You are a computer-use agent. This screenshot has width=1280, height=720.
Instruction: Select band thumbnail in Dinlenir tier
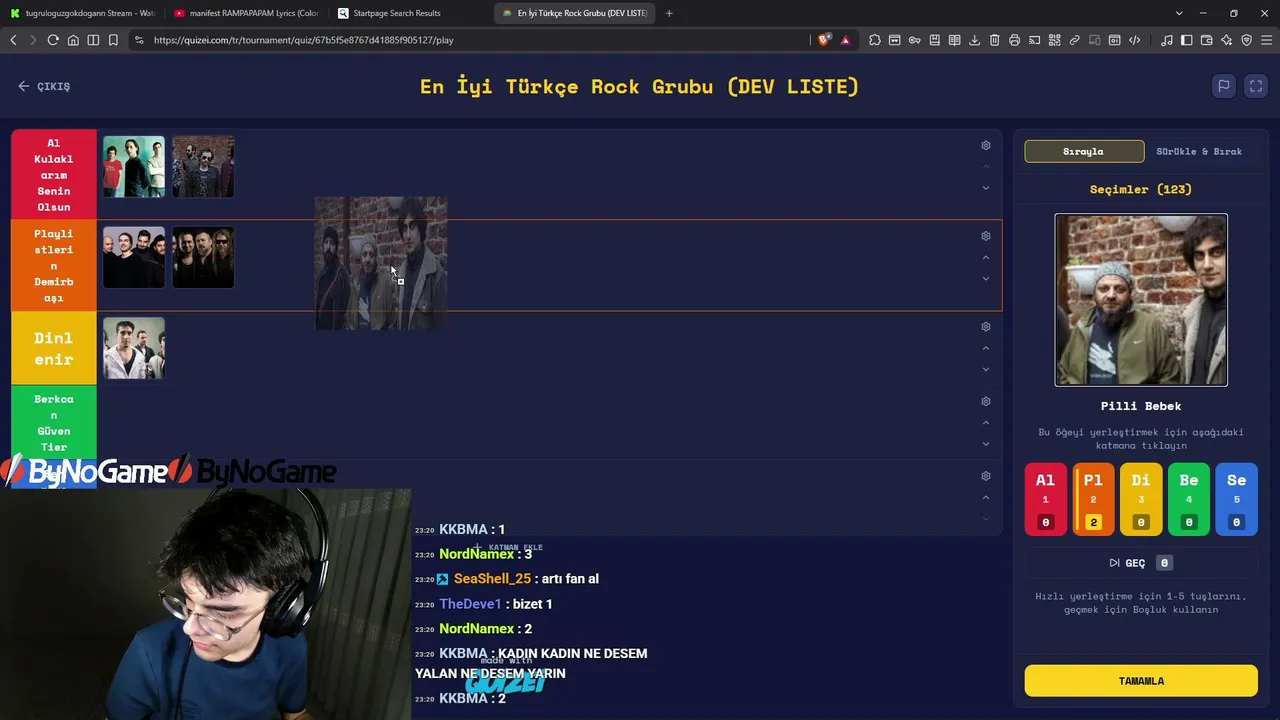[134, 348]
